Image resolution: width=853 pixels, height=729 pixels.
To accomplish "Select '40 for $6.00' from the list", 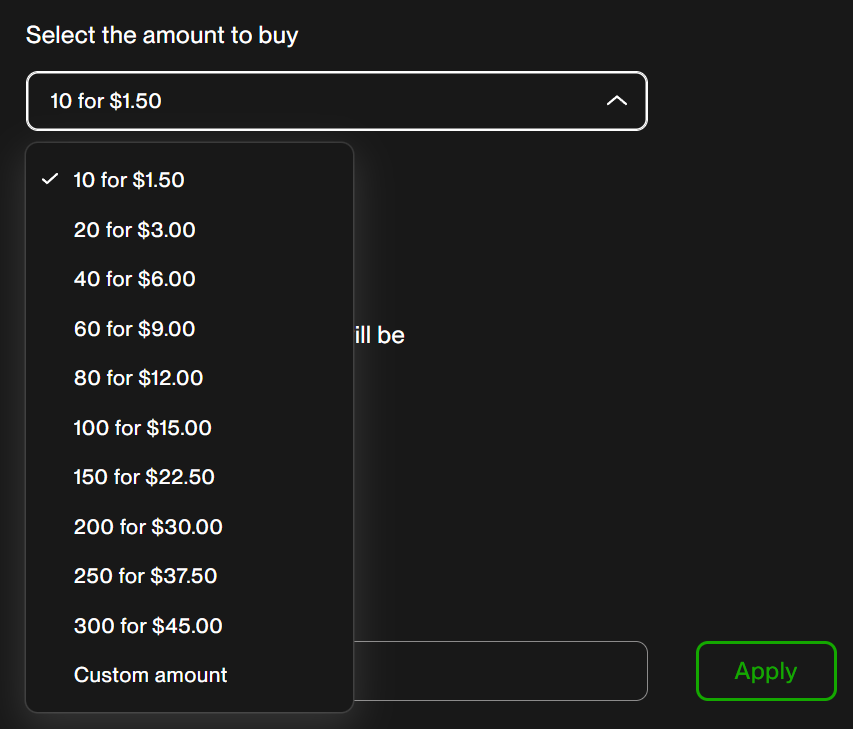I will coord(134,279).
